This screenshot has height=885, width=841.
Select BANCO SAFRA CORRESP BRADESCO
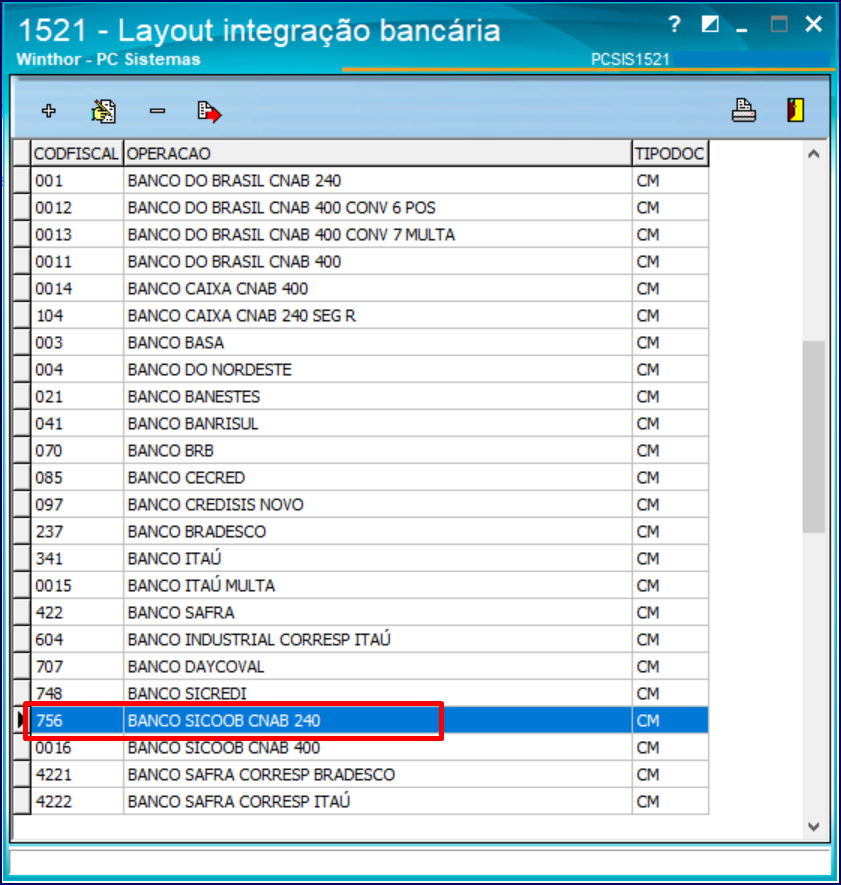[x=370, y=775]
